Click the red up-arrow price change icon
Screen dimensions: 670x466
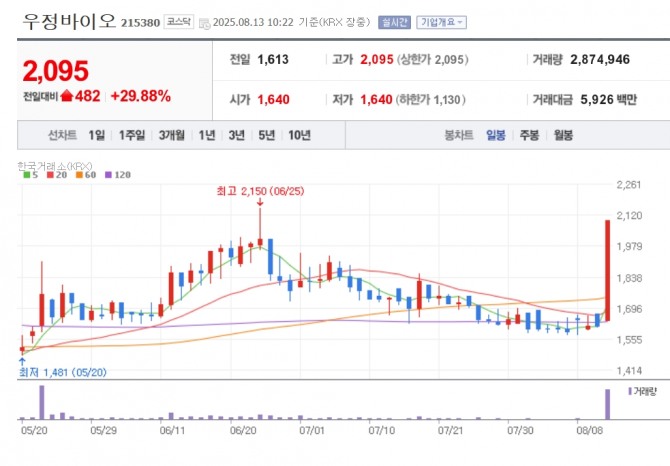tap(67, 97)
